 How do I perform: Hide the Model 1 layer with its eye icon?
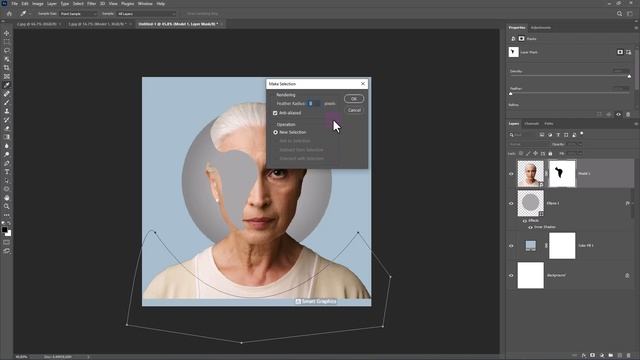tap(511, 174)
